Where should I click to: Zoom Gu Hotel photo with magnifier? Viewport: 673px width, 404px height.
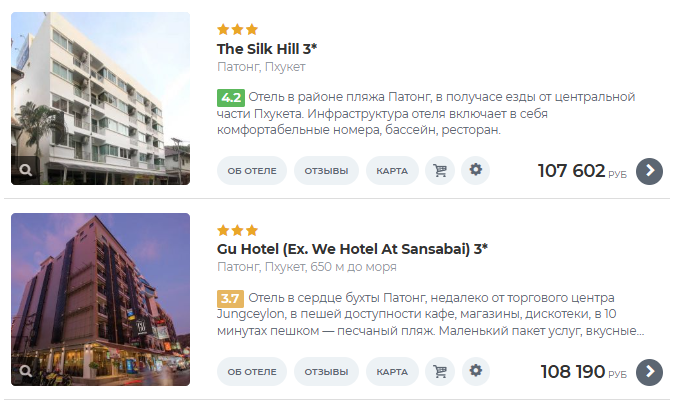click(26, 371)
